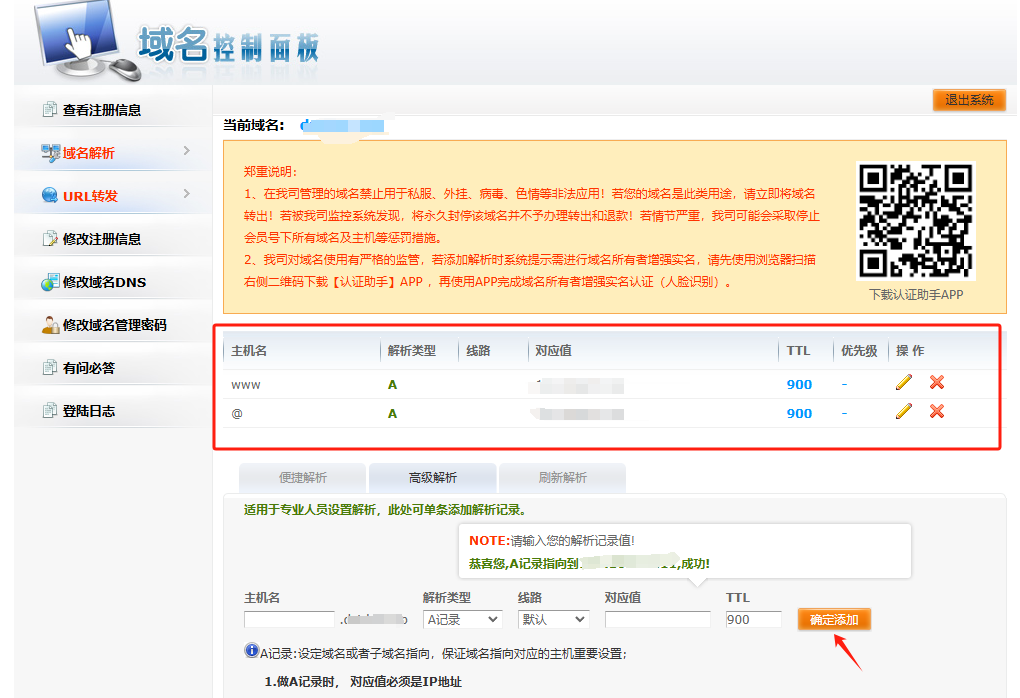1020x698 pixels.
Task: Click the TTL column header in table
Action: tap(798, 351)
